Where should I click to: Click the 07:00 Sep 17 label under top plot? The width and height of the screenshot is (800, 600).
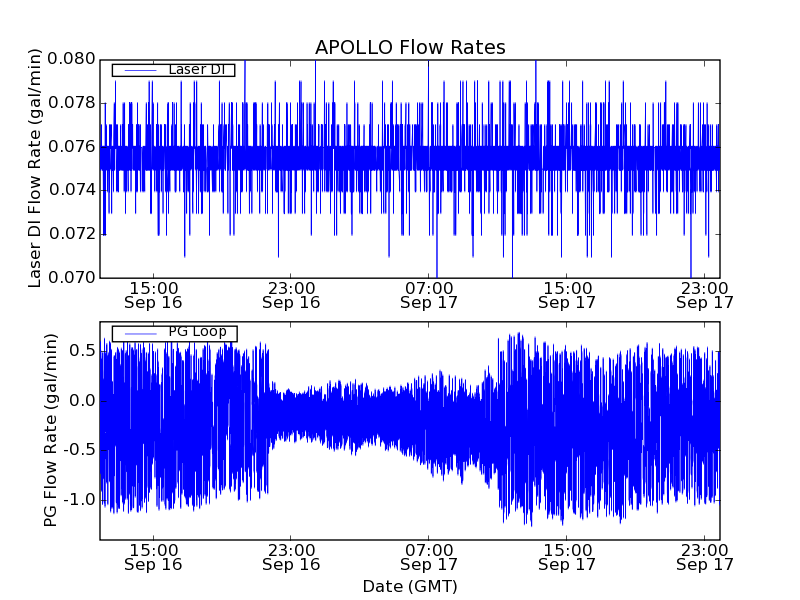click(x=429, y=293)
